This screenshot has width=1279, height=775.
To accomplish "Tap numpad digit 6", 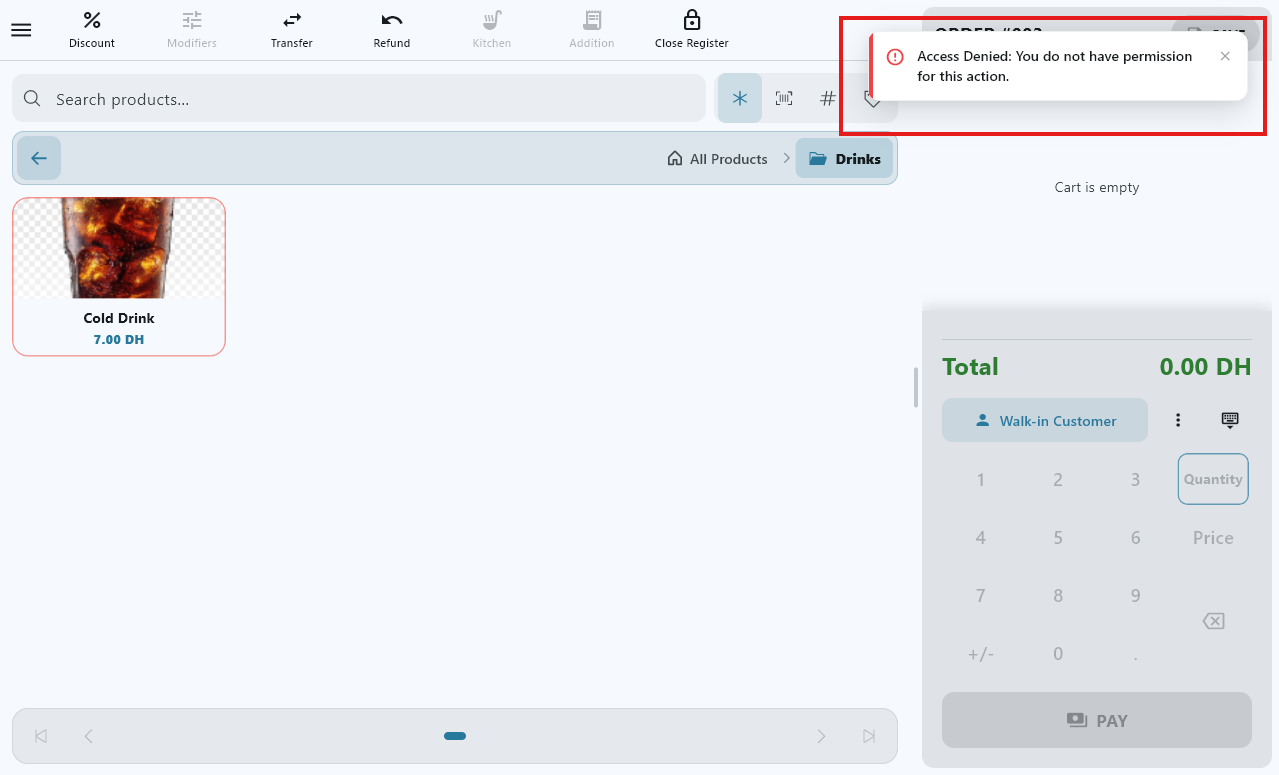I will (x=1135, y=538).
